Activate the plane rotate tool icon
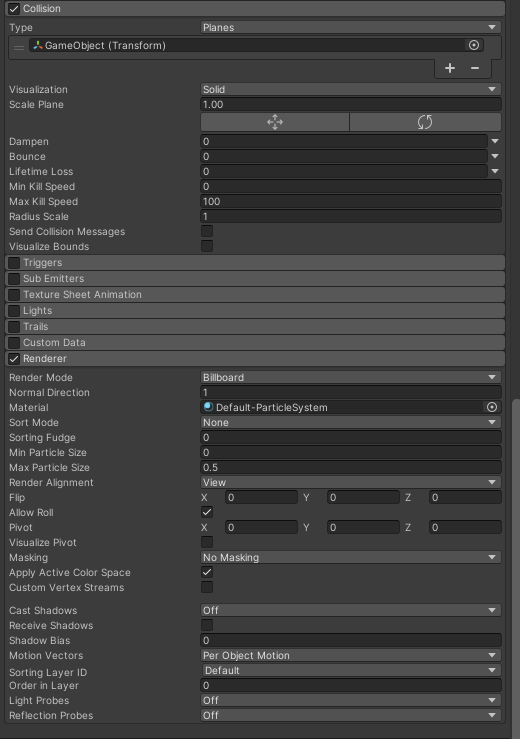Viewport: 520px width, 739px height. click(x=425, y=122)
